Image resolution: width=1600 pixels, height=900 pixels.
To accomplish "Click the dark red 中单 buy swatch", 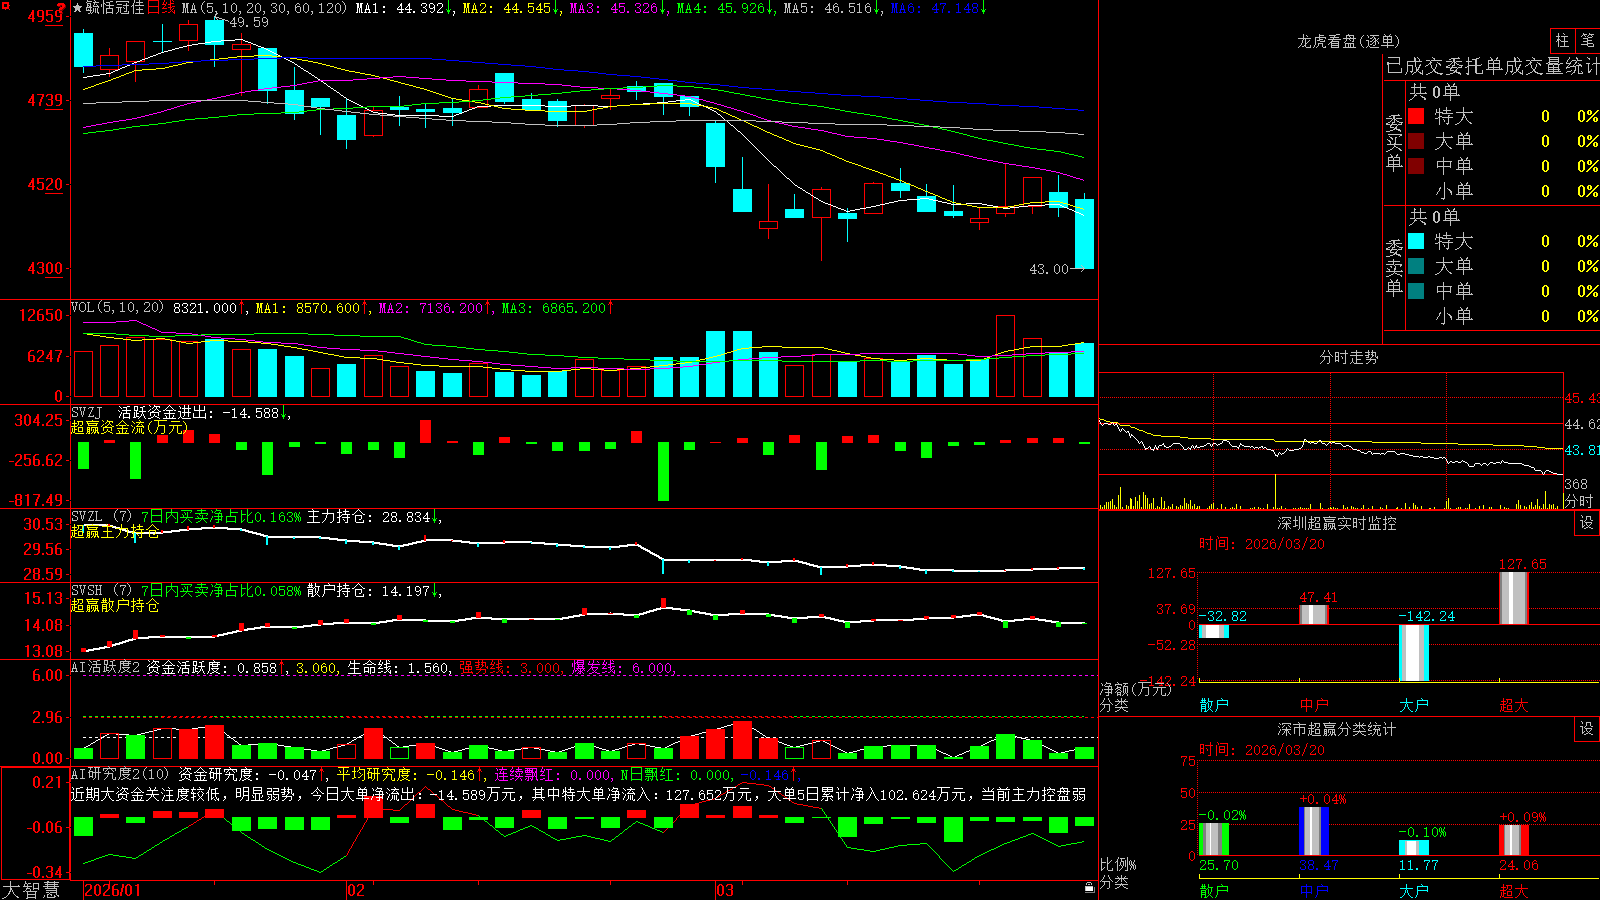I will pyautogui.click(x=1416, y=166).
